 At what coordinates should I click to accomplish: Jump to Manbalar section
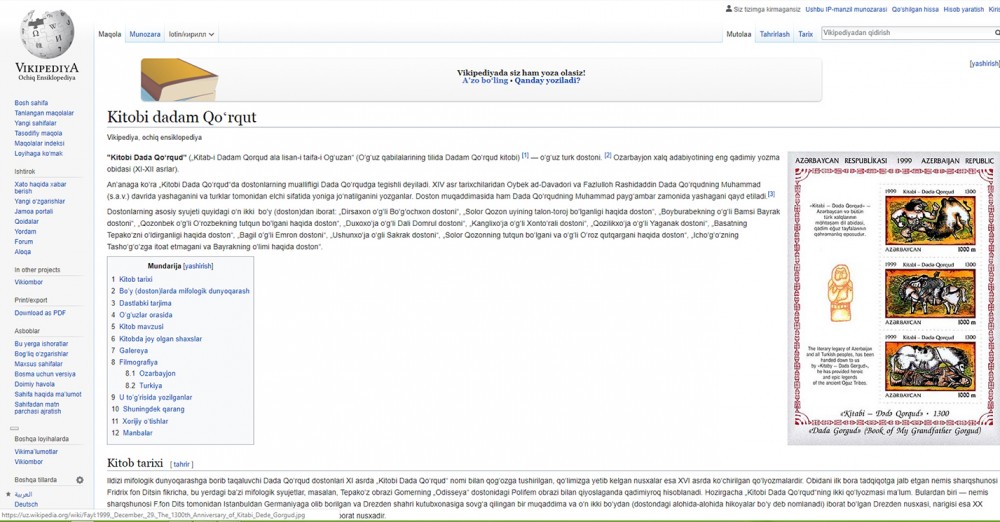pos(138,433)
